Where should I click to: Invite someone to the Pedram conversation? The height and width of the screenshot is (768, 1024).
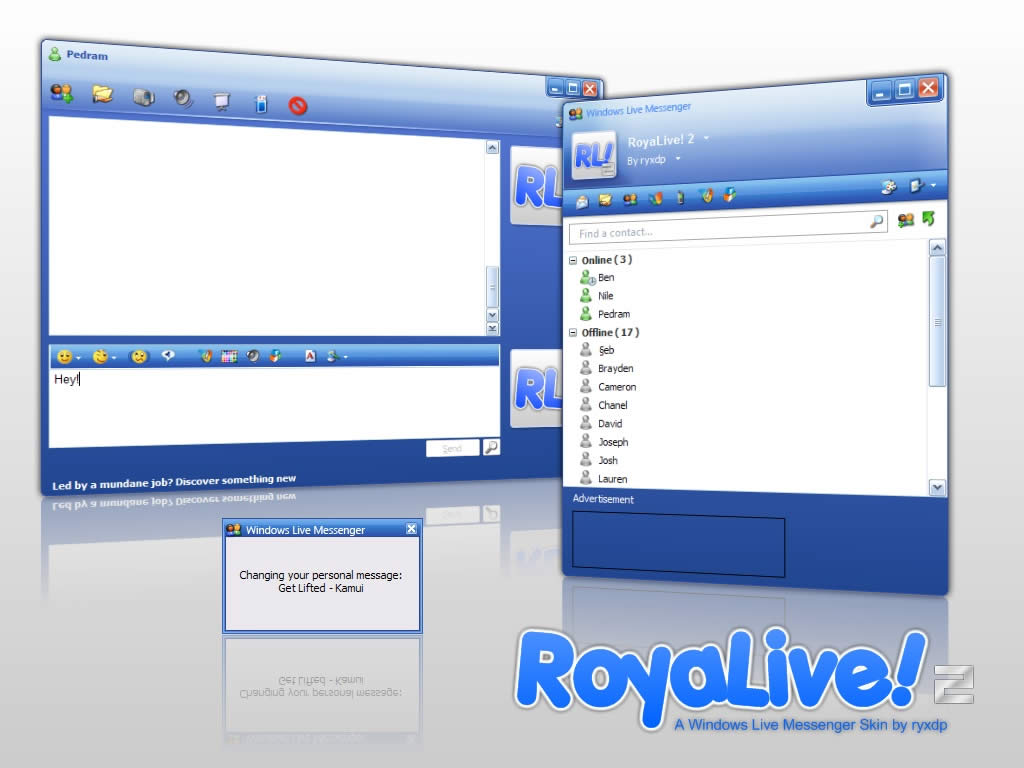(x=62, y=93)
